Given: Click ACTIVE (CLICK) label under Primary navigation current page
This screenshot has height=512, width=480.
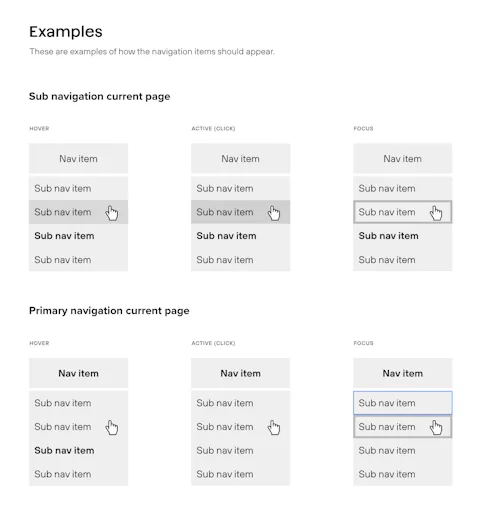Looking at the screenshot, I should pos(213,343).
